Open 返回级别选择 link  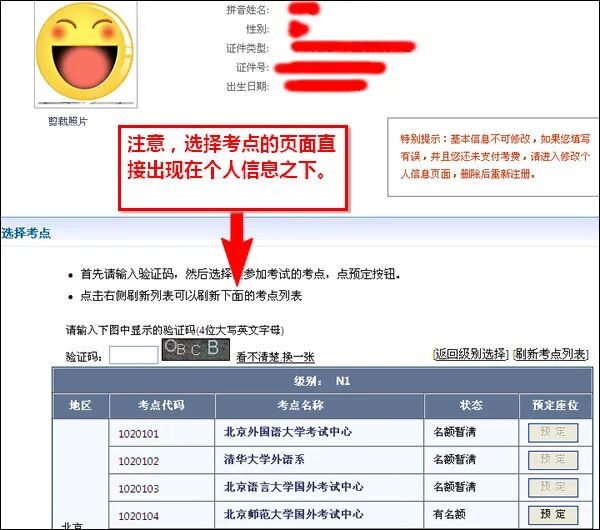[471, 354]
